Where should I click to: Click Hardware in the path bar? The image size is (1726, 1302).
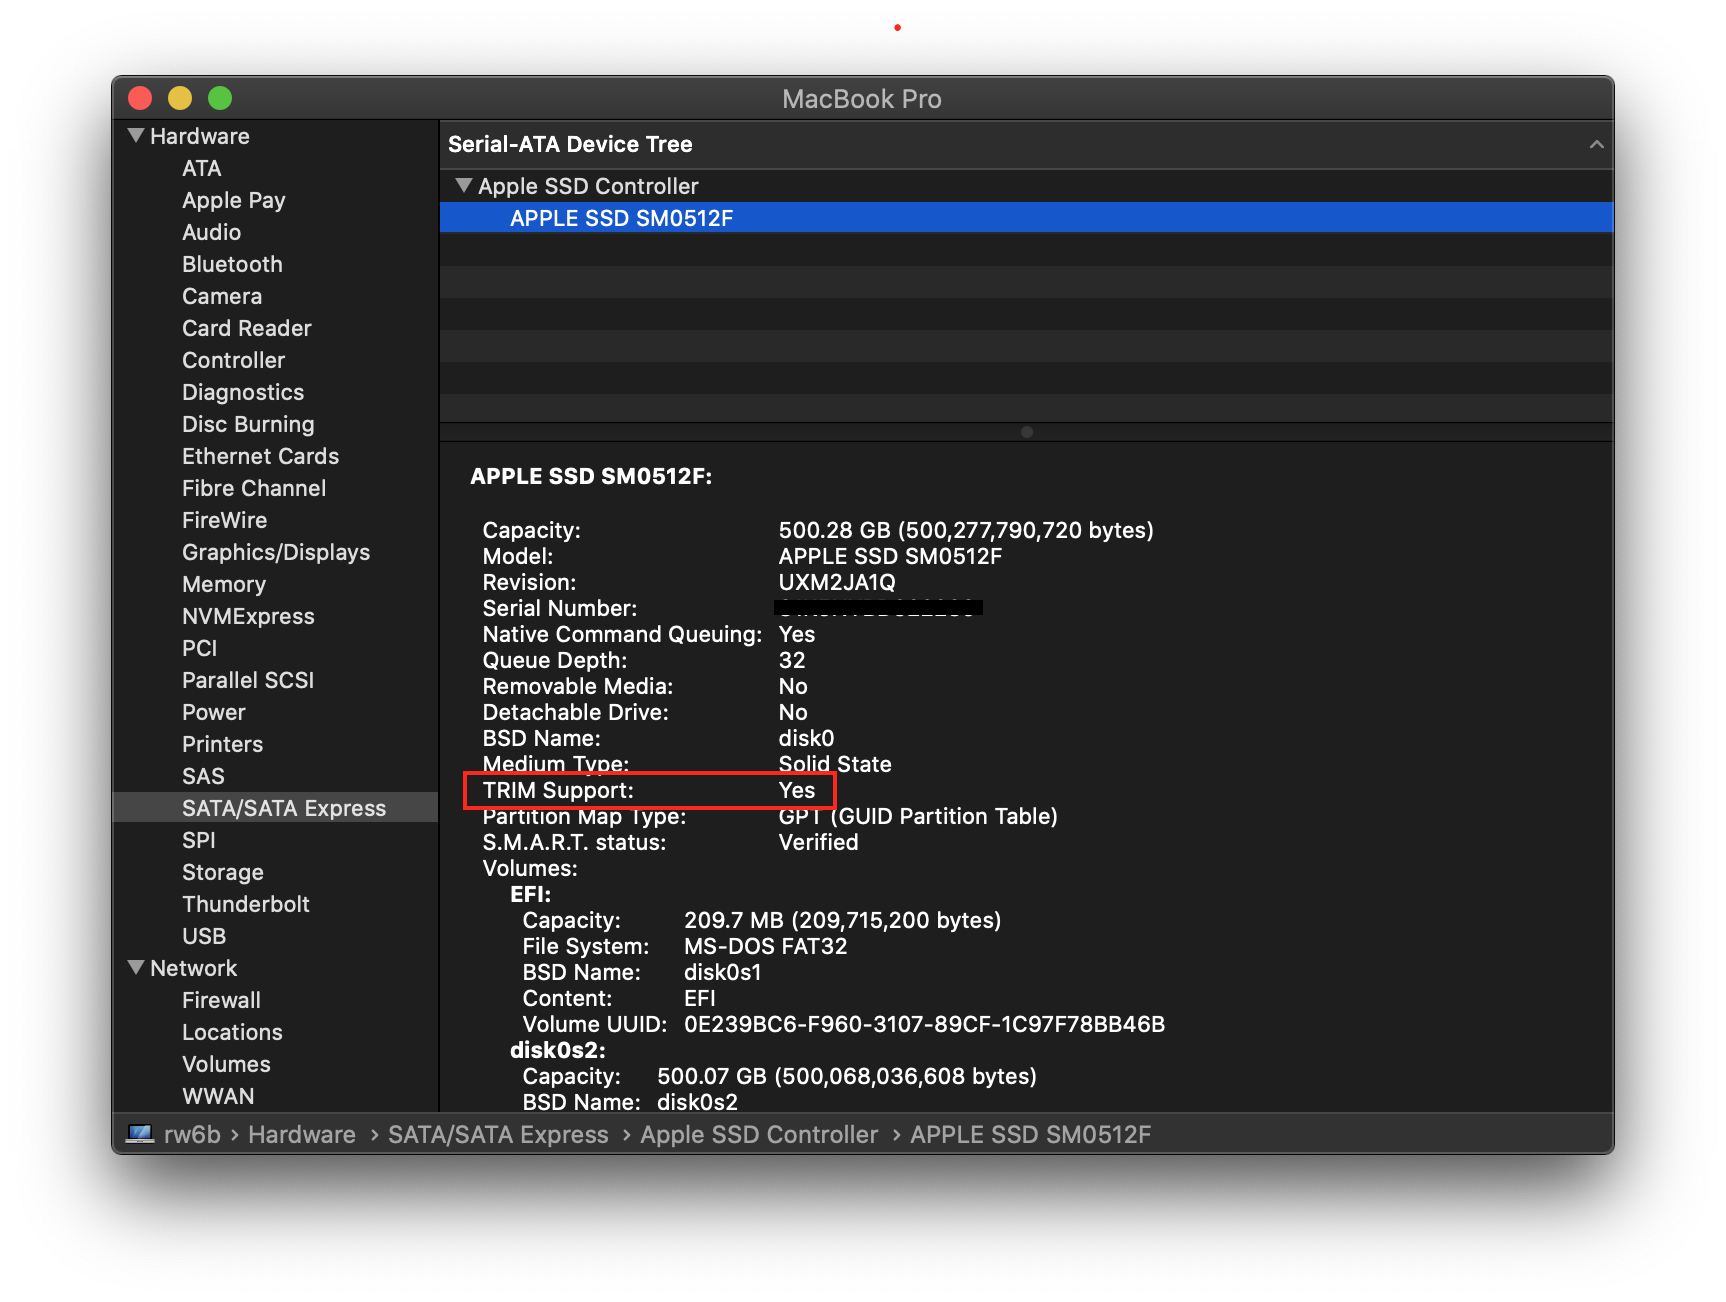302,1134
